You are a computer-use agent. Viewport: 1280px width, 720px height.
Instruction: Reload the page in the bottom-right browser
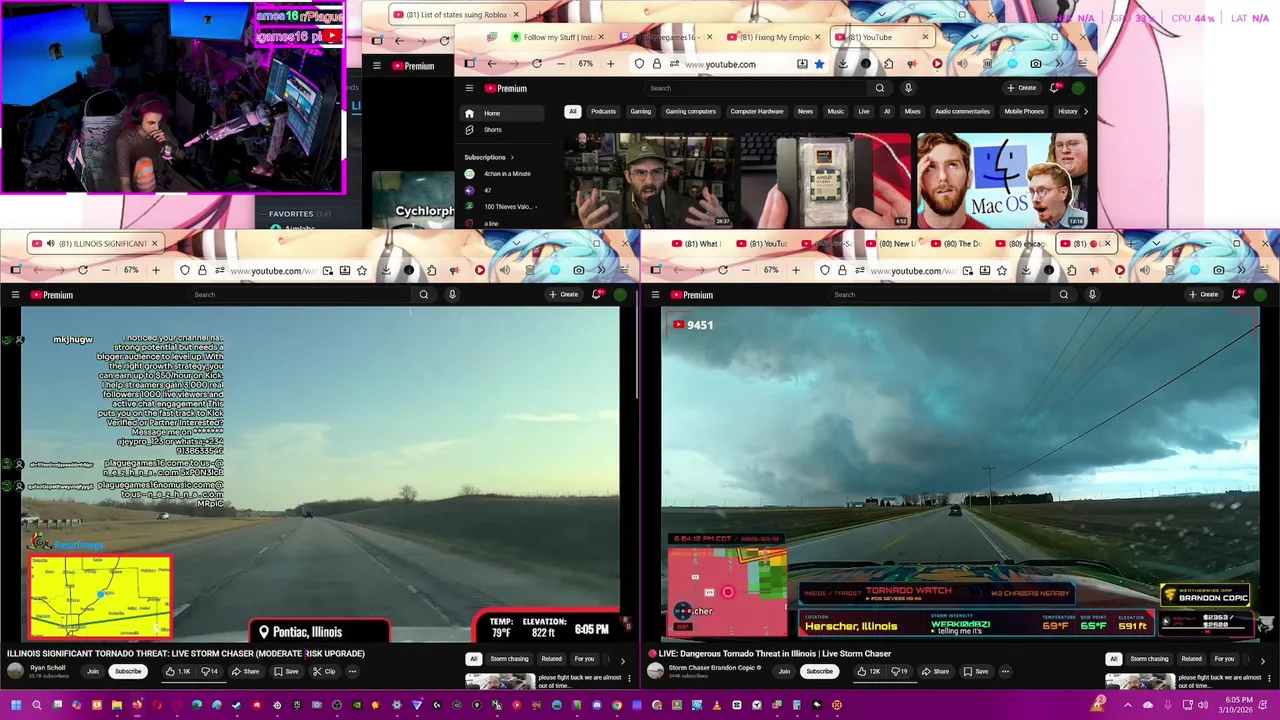(x=722, y=270)
